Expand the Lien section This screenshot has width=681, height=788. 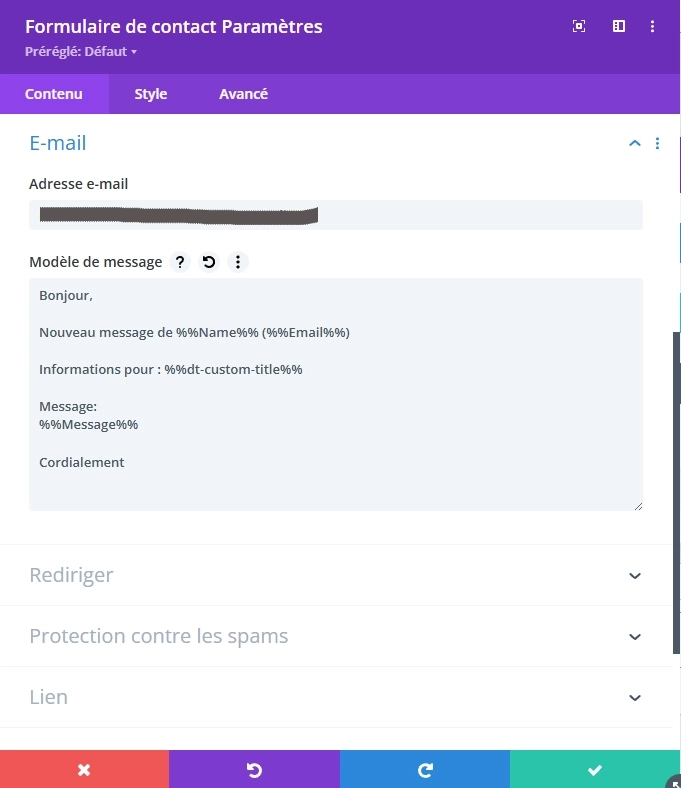pyautogui.click(x=336, y=698)
